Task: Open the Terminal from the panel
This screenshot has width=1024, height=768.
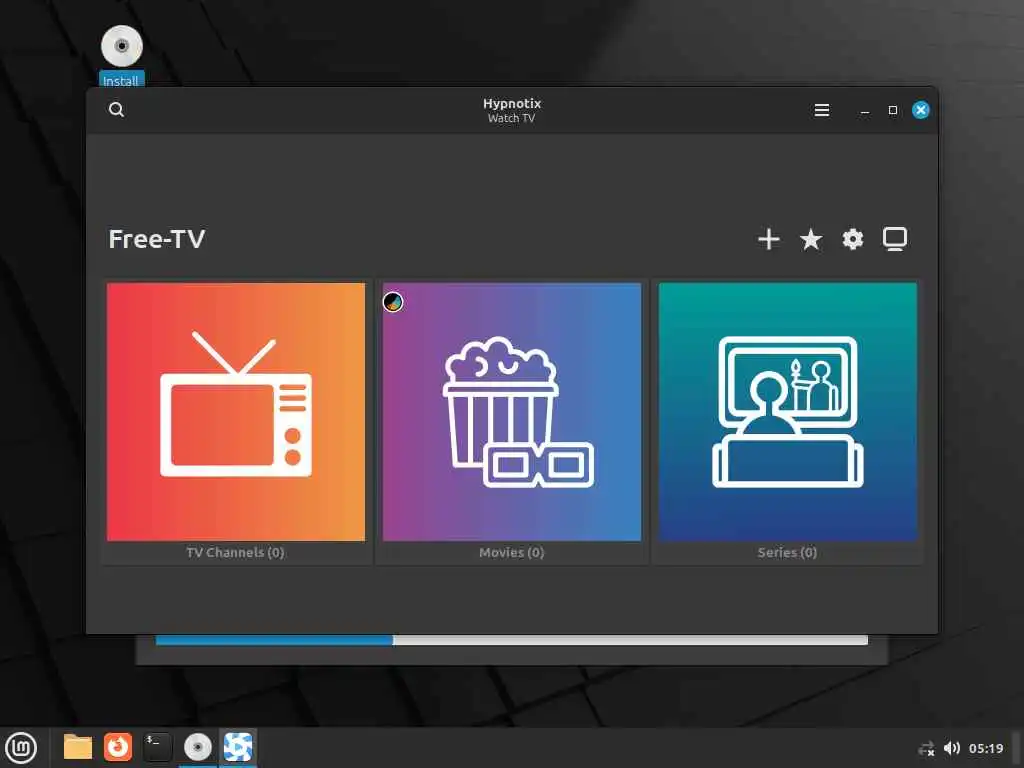Action: pyautogui.click(x=157, y=747)
